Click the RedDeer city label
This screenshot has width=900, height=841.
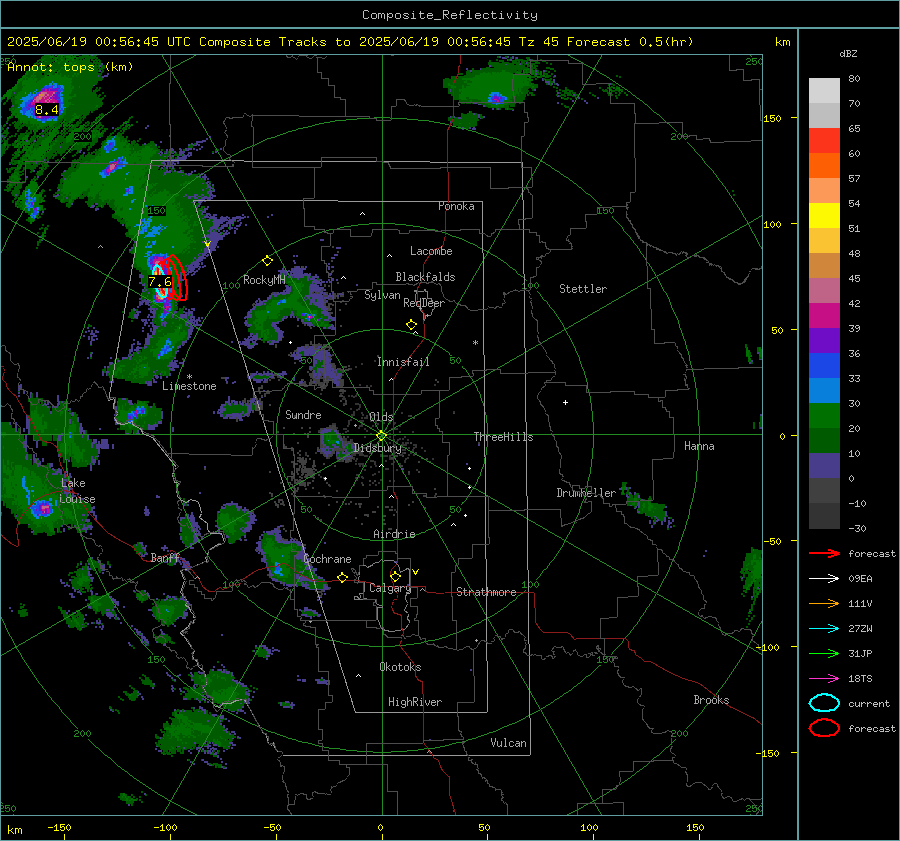point(424,303)
